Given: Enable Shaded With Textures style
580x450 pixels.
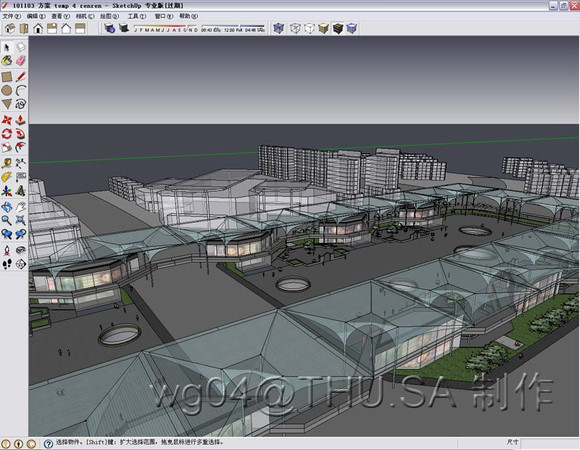Looking at the screenshot, I should 338,28.
